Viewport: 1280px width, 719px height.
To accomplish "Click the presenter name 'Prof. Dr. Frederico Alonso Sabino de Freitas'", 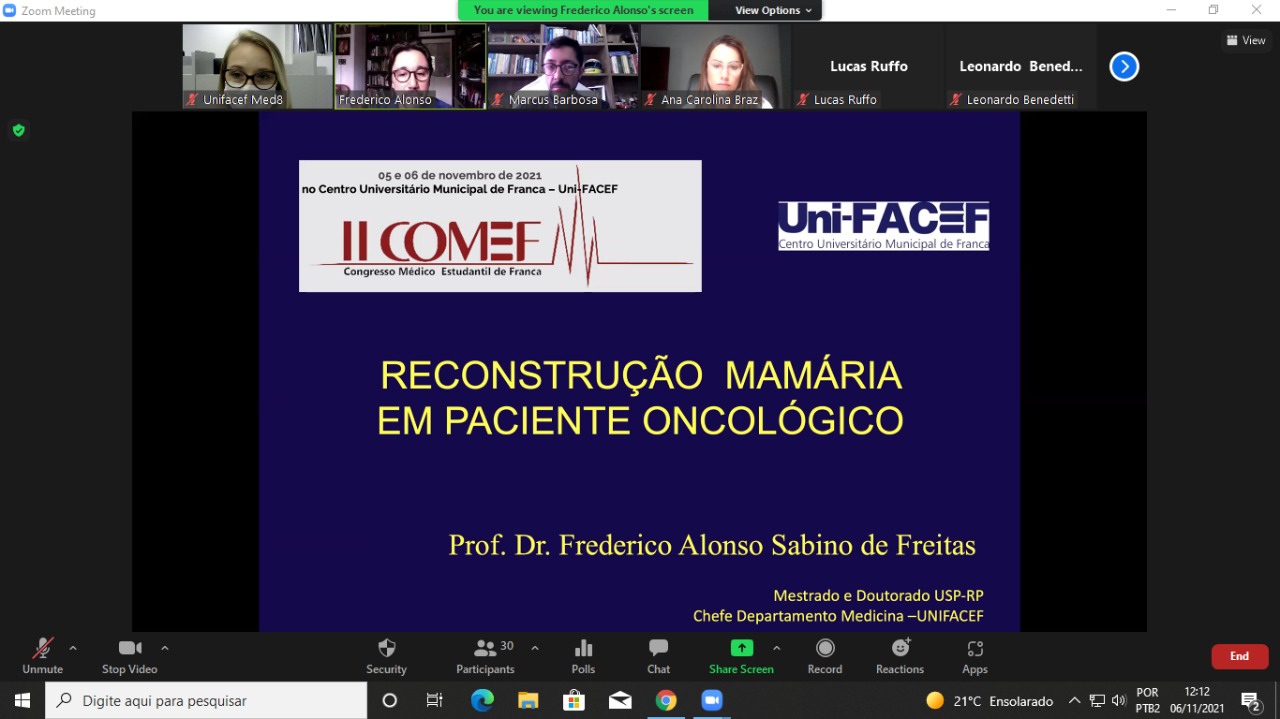I will coord(712,545).
